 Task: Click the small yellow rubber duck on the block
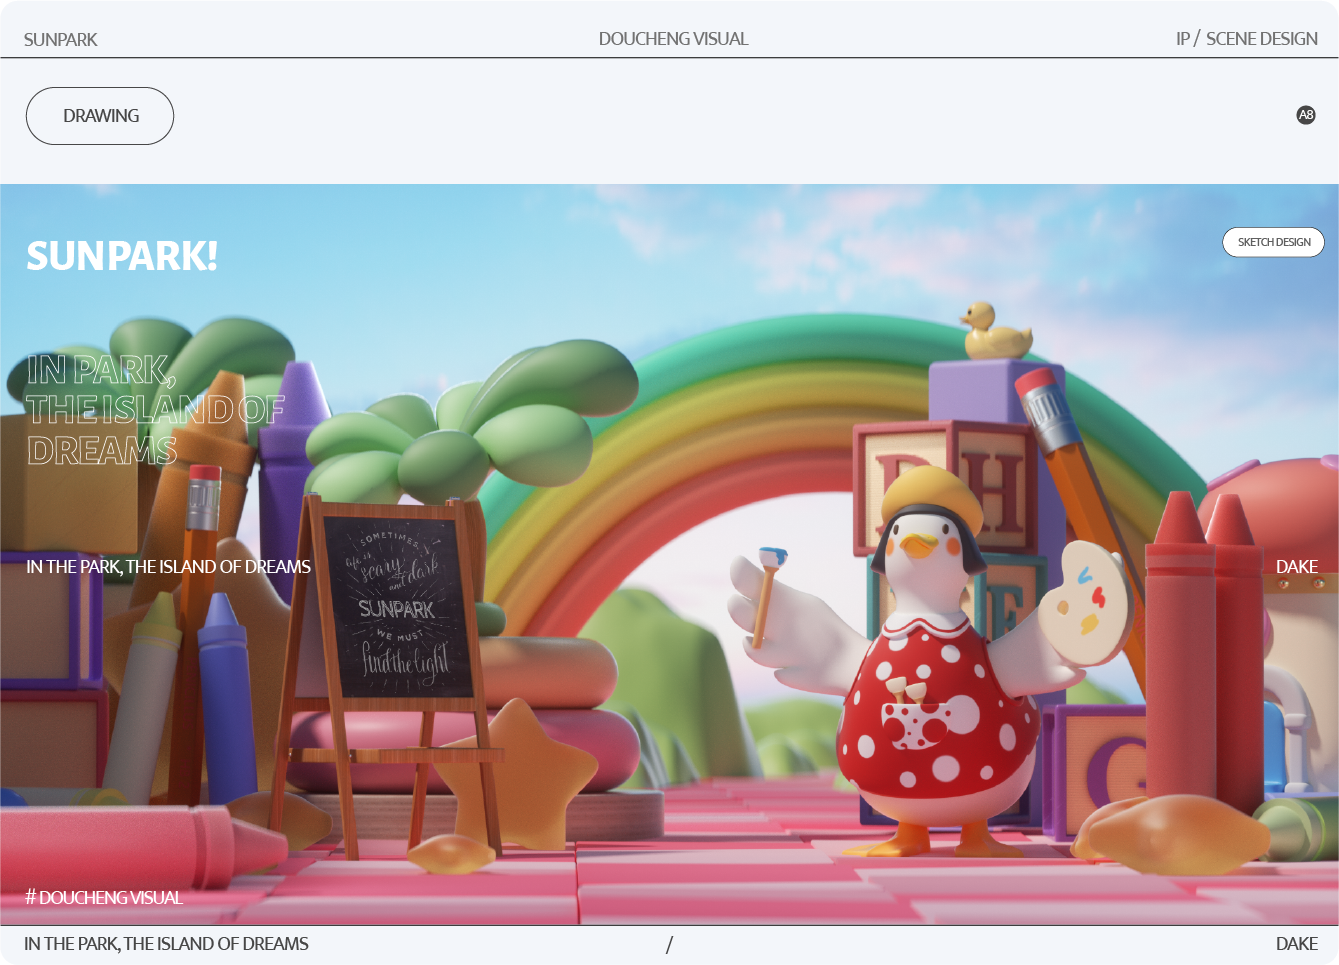[x=995, y=331]
